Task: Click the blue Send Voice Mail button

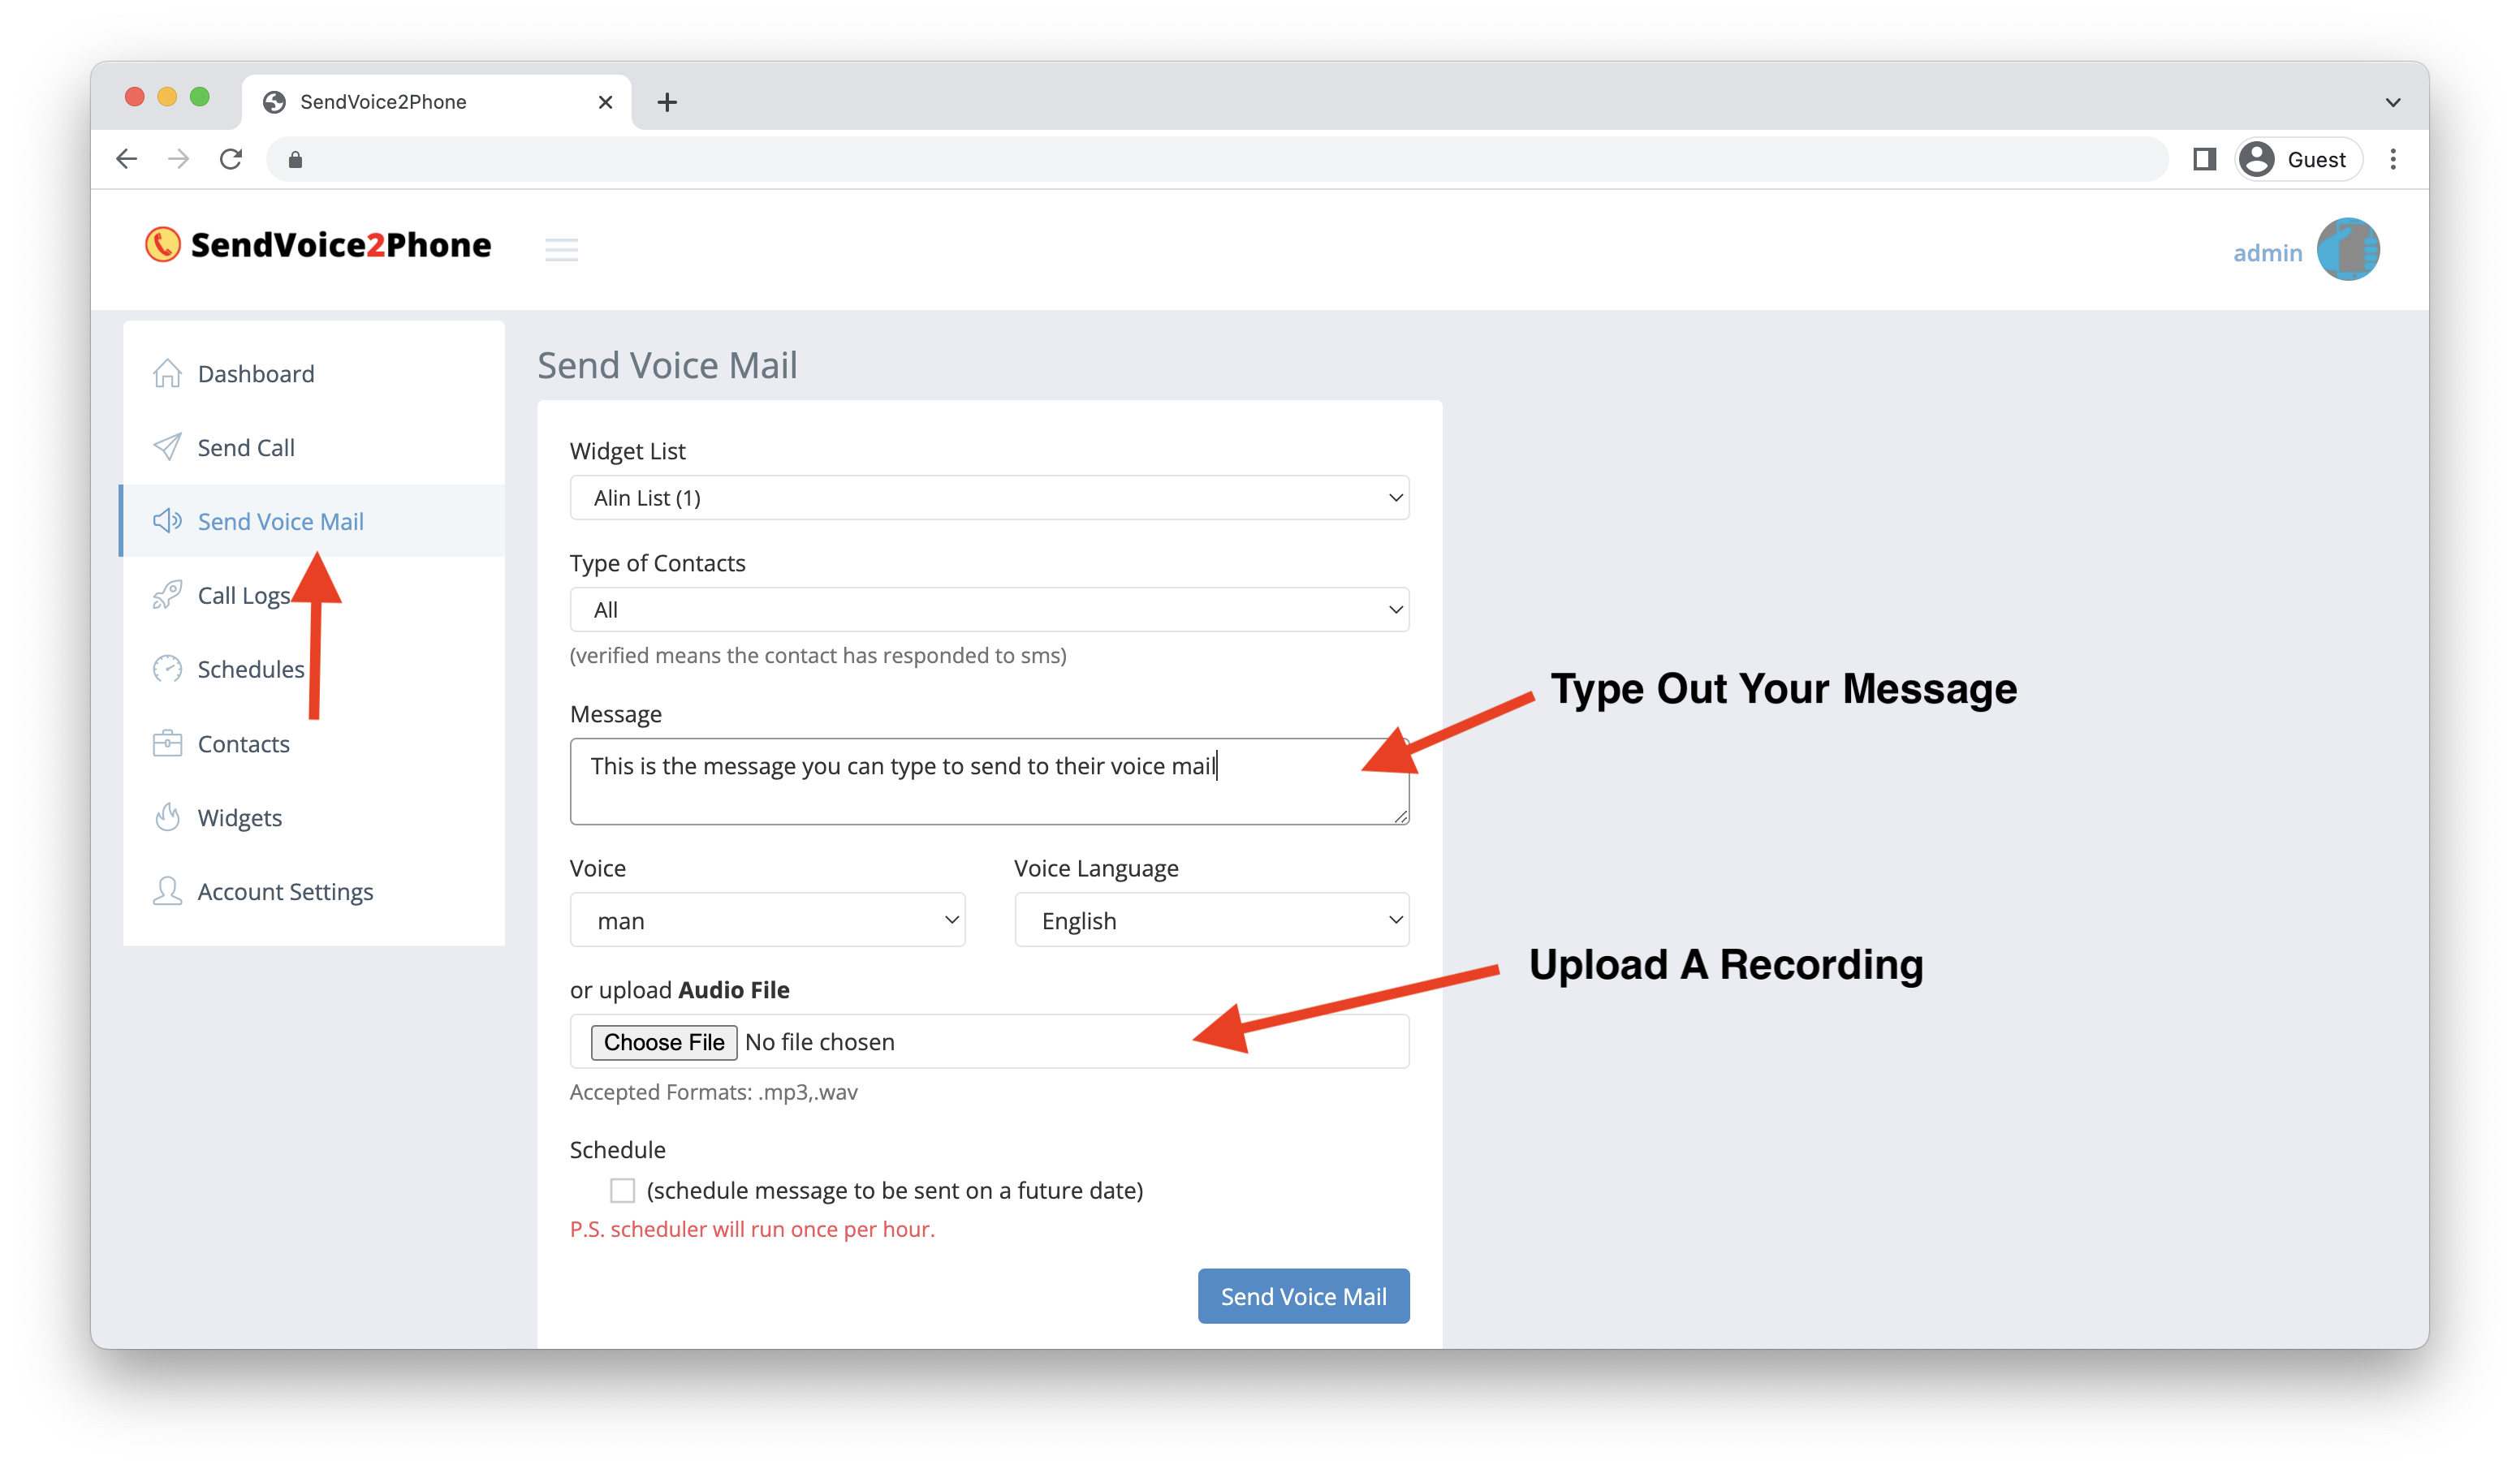Action: [x=1303, y=1296]
